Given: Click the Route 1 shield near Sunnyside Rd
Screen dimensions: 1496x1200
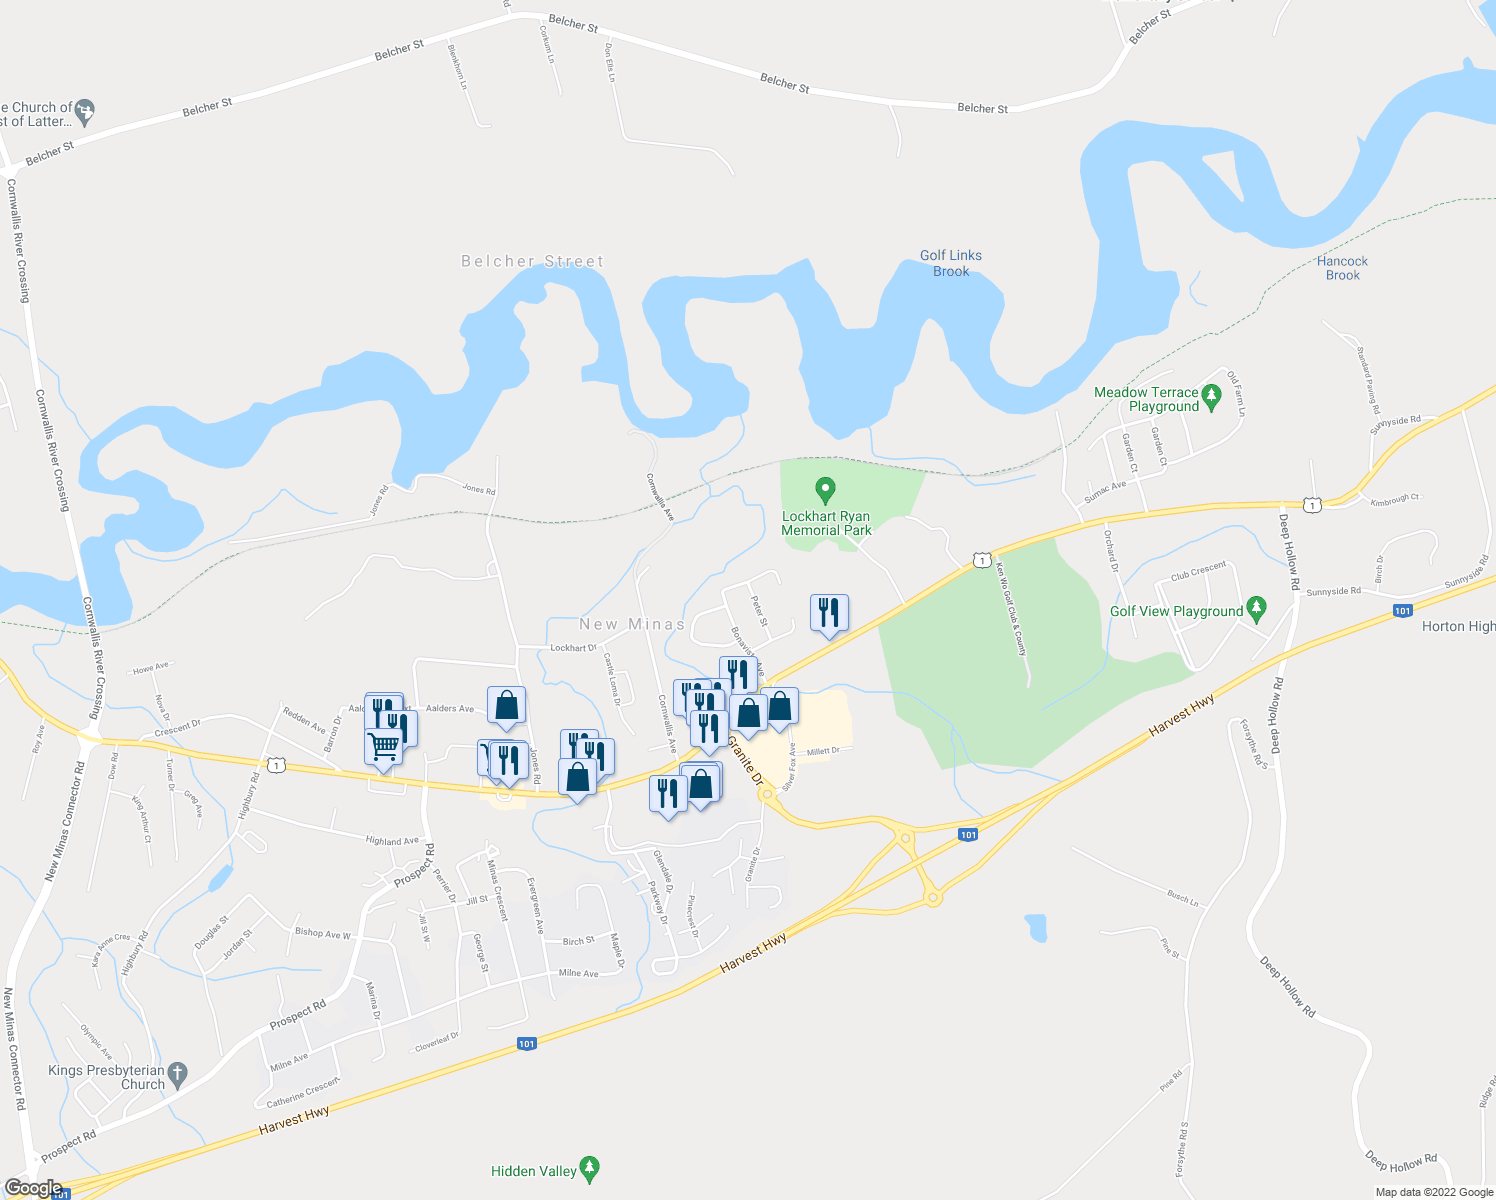Looking at the screenshot, I should point(1312,506).
